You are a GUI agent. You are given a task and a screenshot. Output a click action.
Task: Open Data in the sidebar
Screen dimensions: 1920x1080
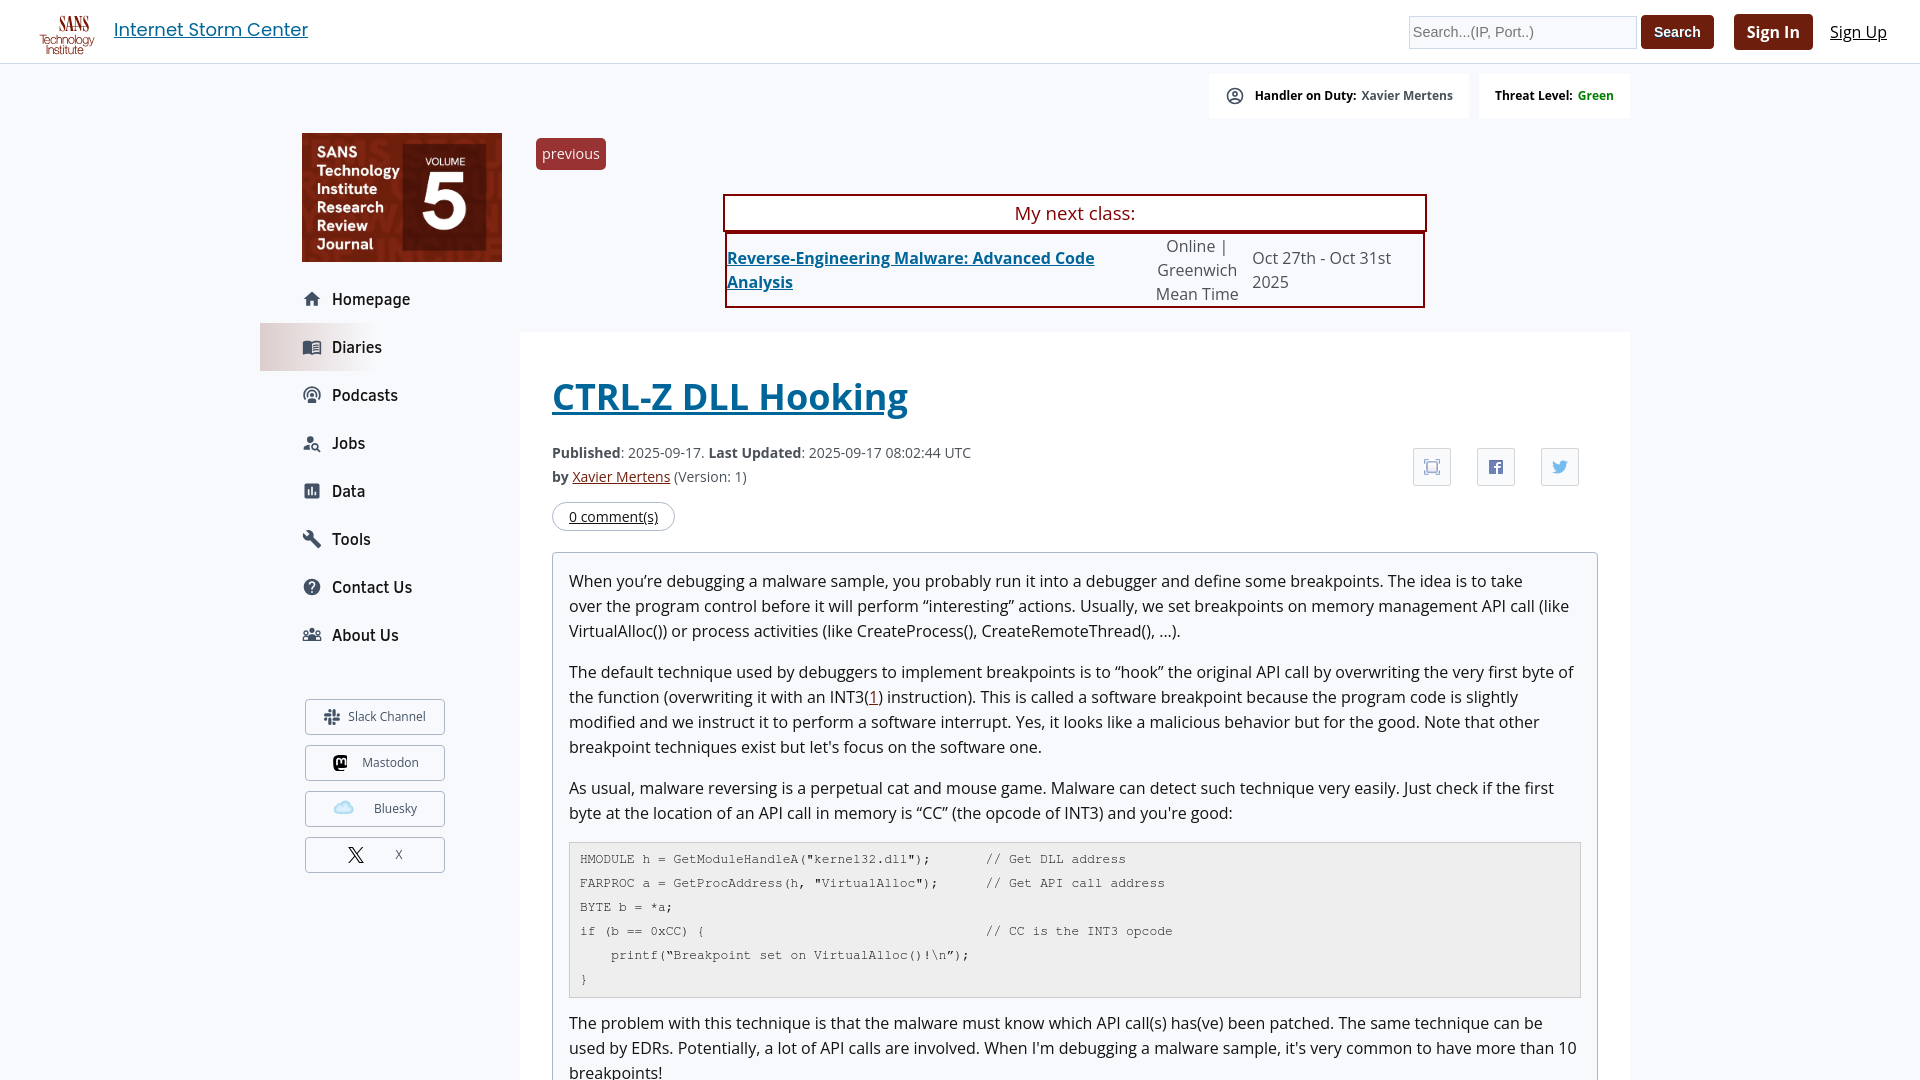tap(348, 491)
